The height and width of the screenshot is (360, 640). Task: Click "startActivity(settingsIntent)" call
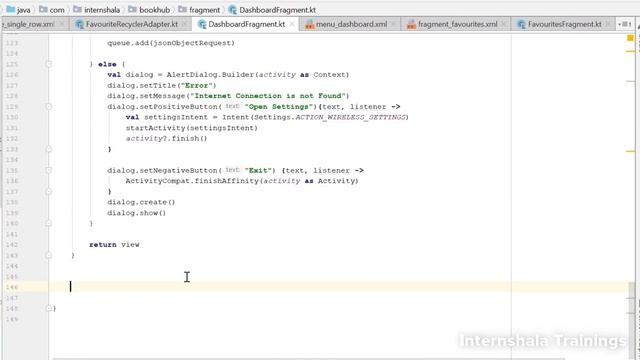[x=191, y=128]
